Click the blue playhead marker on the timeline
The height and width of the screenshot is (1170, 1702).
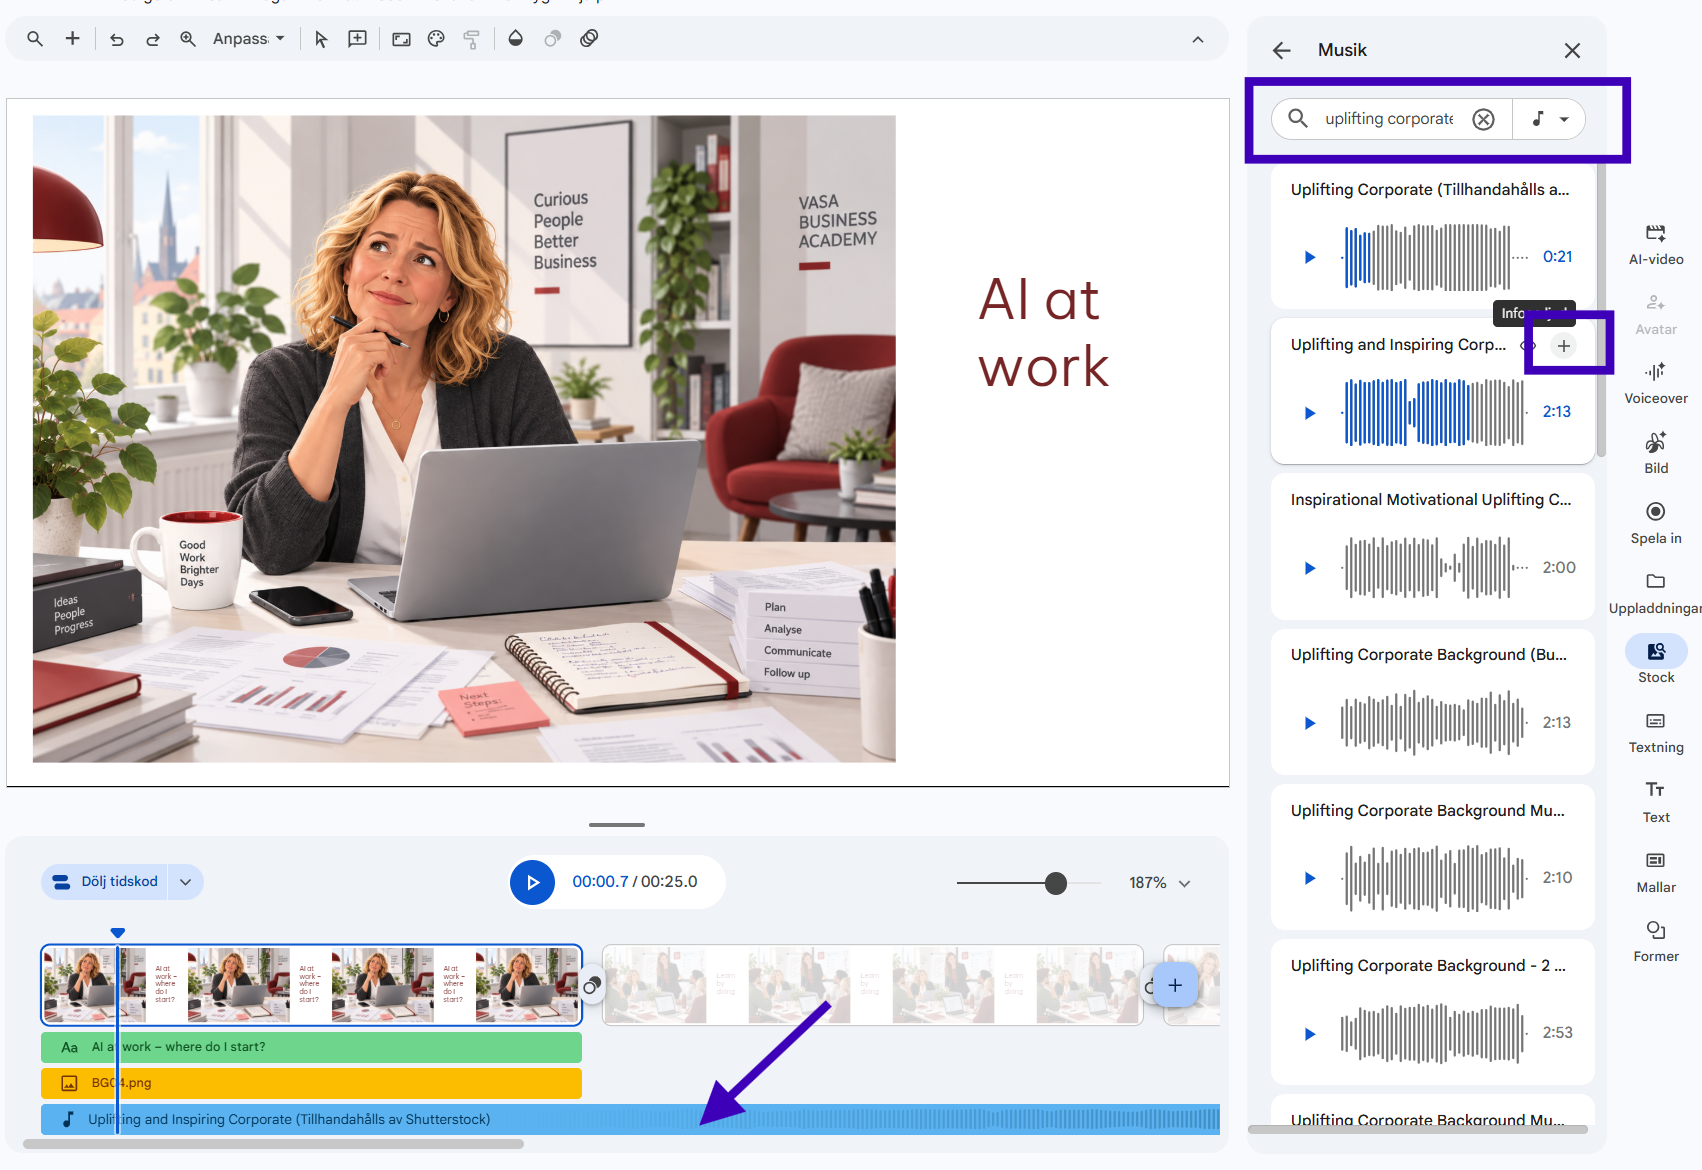click(x=118, y=932)
